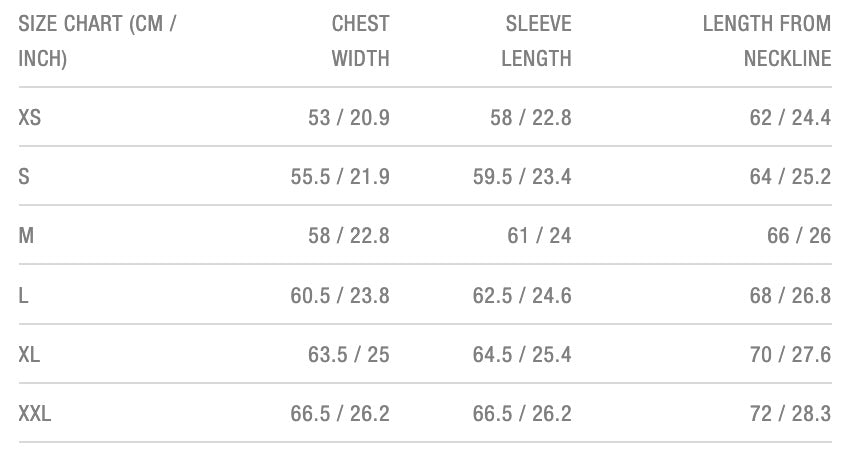Click the Chest Width column header
This screenshot has height=470, width=866.
pos(360,41)
